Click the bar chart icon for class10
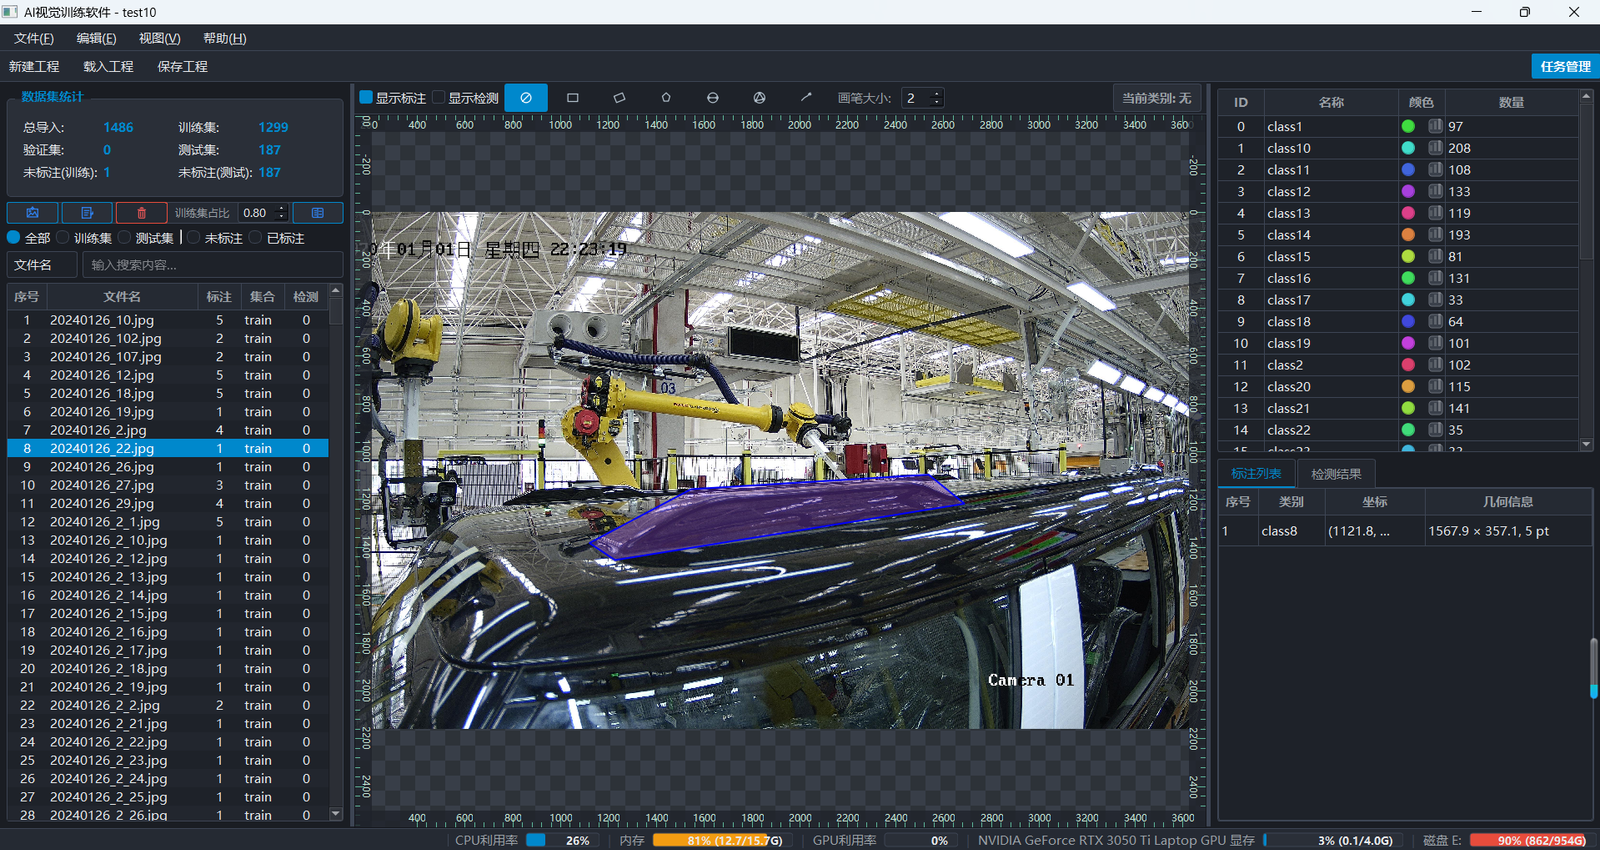The height and width of the screenshot is (850, 1600). pyautogui.click(x=1435, y=148)
